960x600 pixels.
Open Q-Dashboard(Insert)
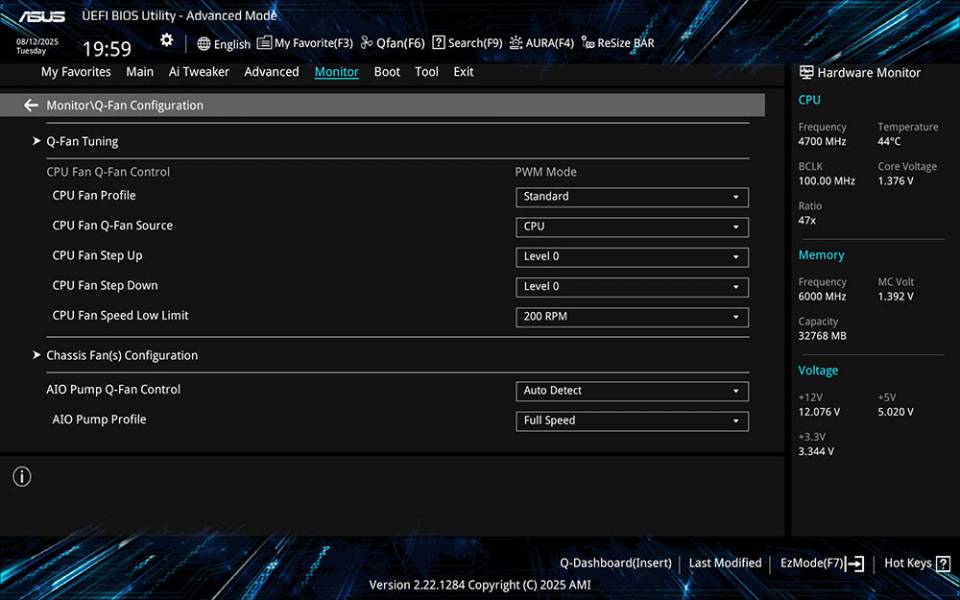[616, 562]
